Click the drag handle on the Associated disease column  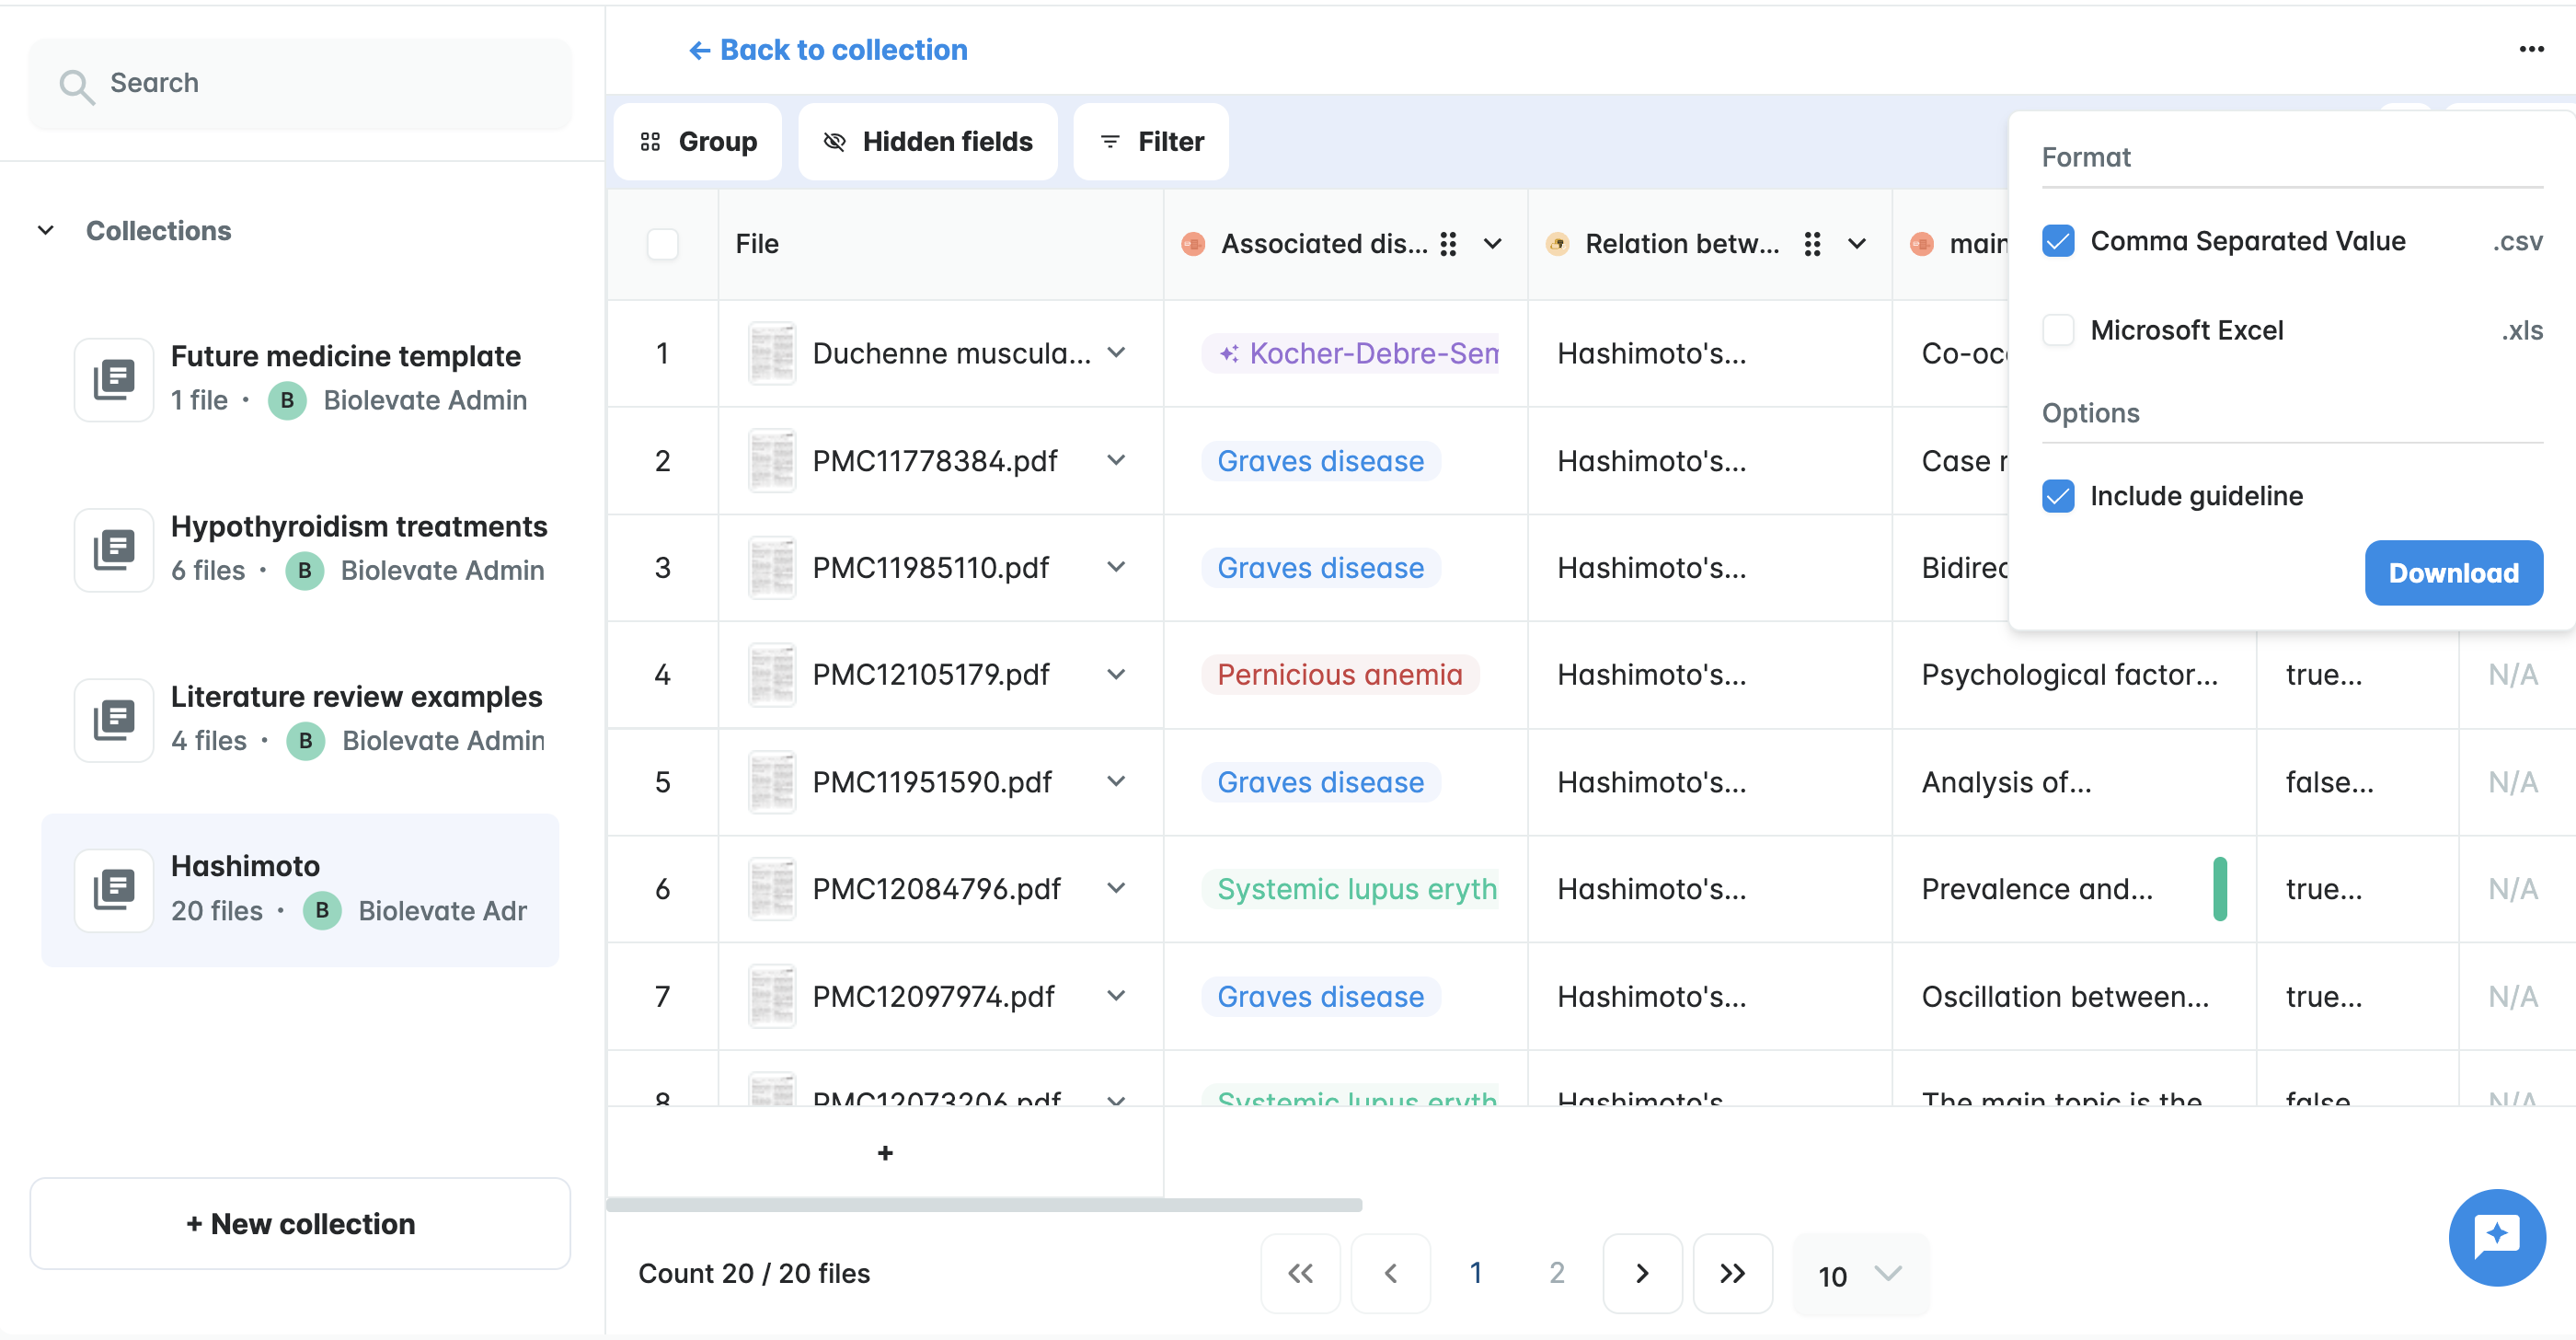[1447, 244]
